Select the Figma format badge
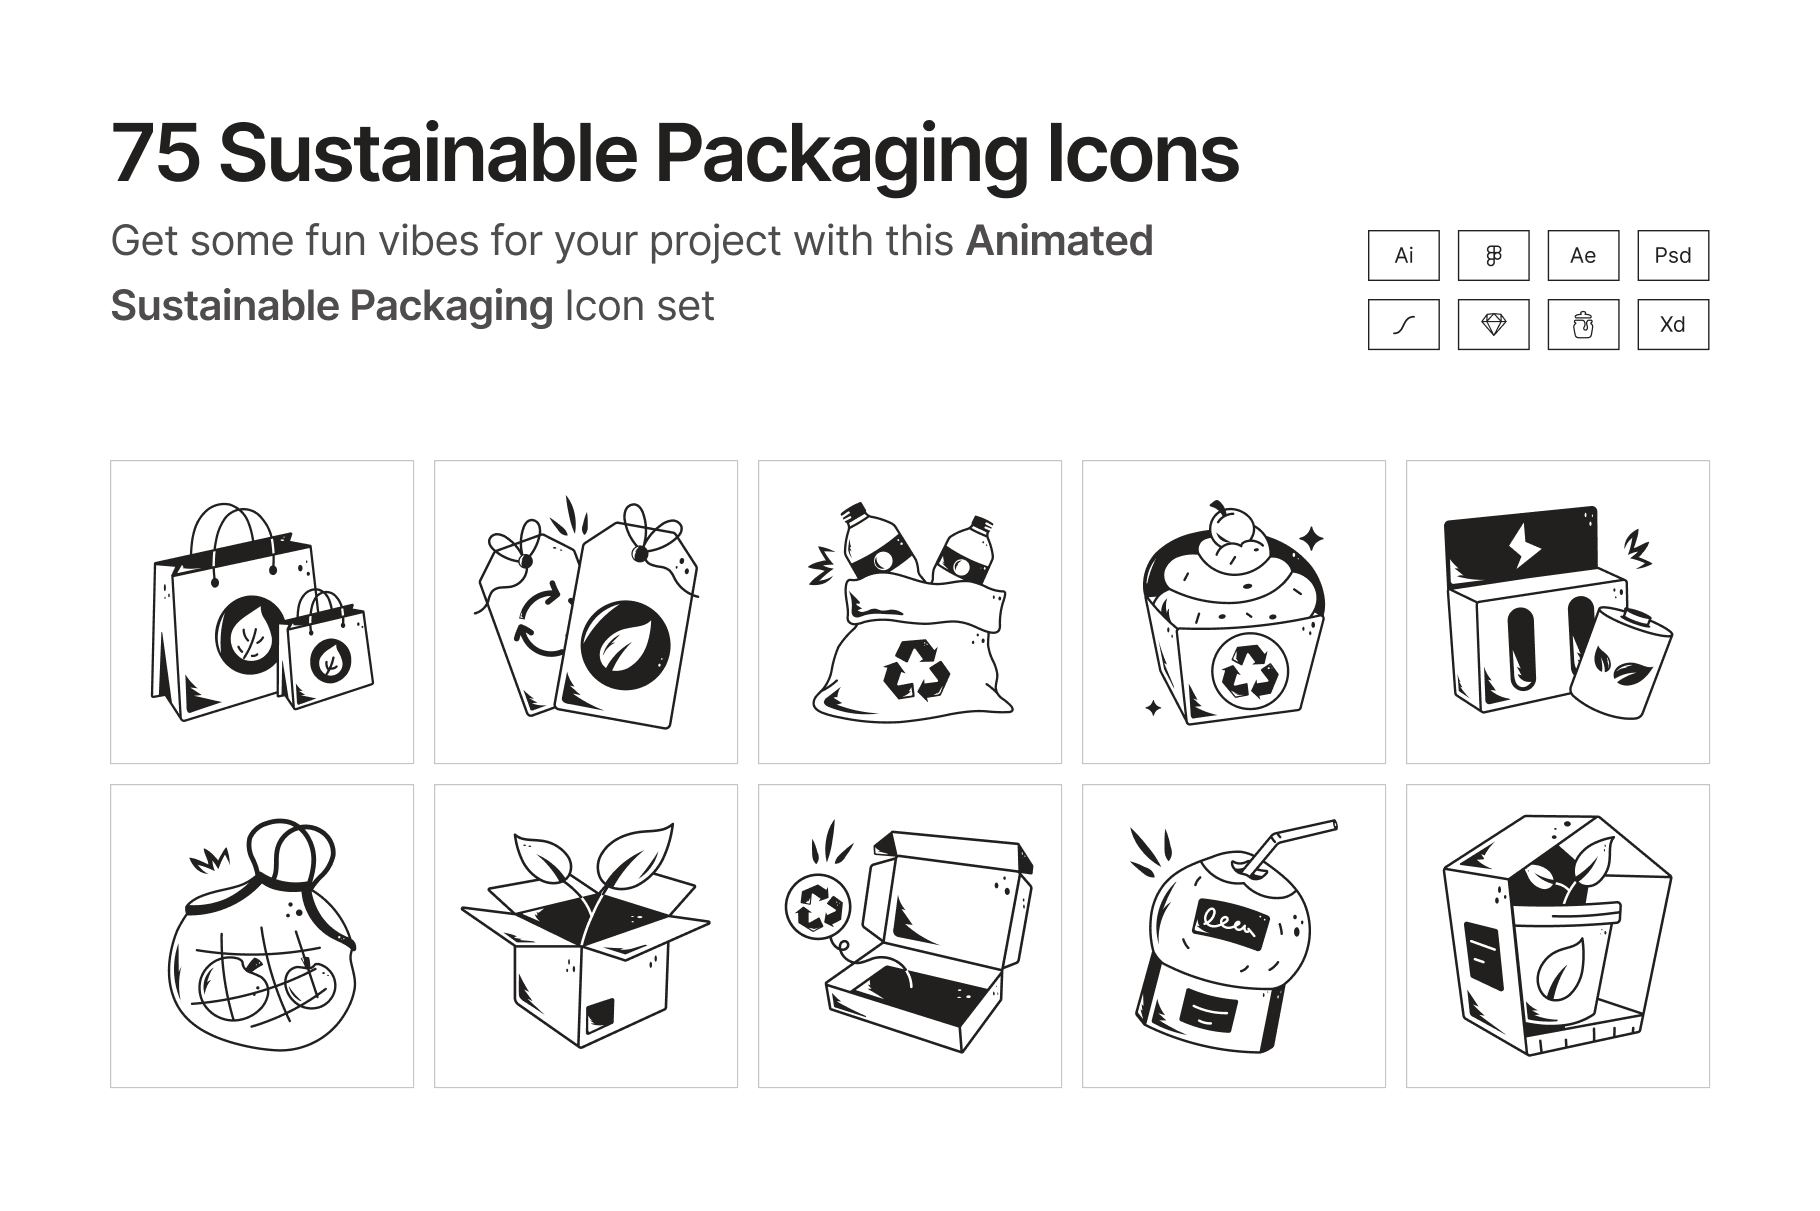1820x1211 pixels. point(1493,255)
